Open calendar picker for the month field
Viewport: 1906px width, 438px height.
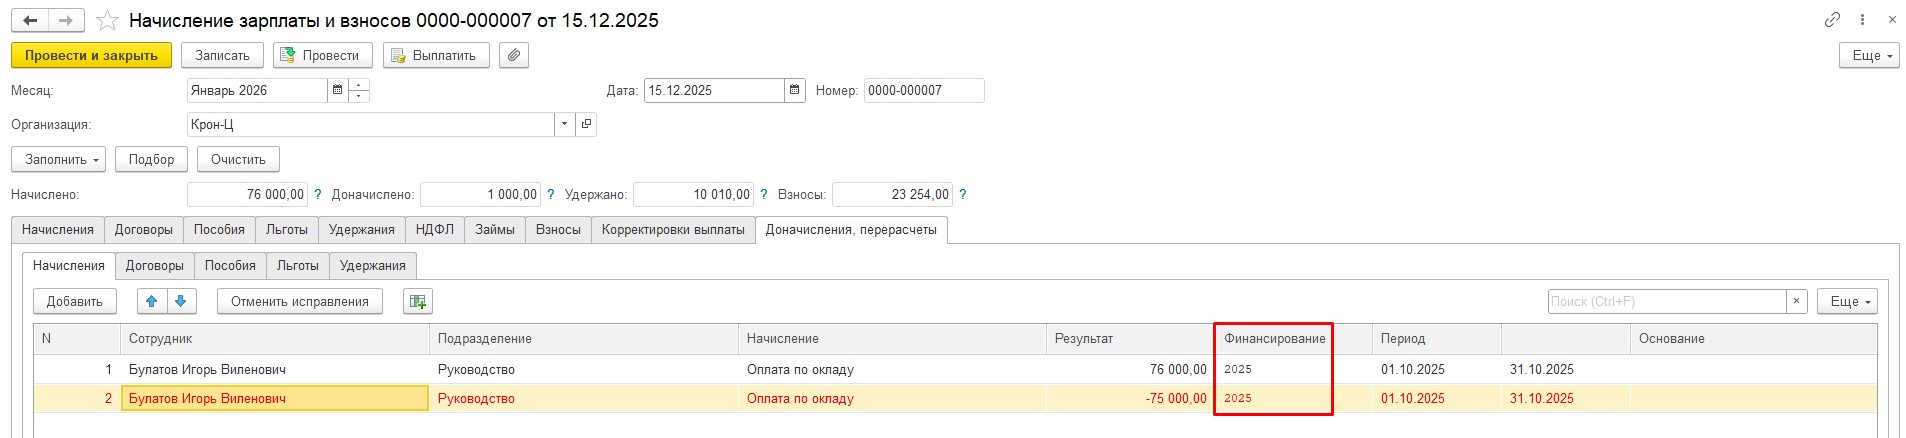point(338,90)
